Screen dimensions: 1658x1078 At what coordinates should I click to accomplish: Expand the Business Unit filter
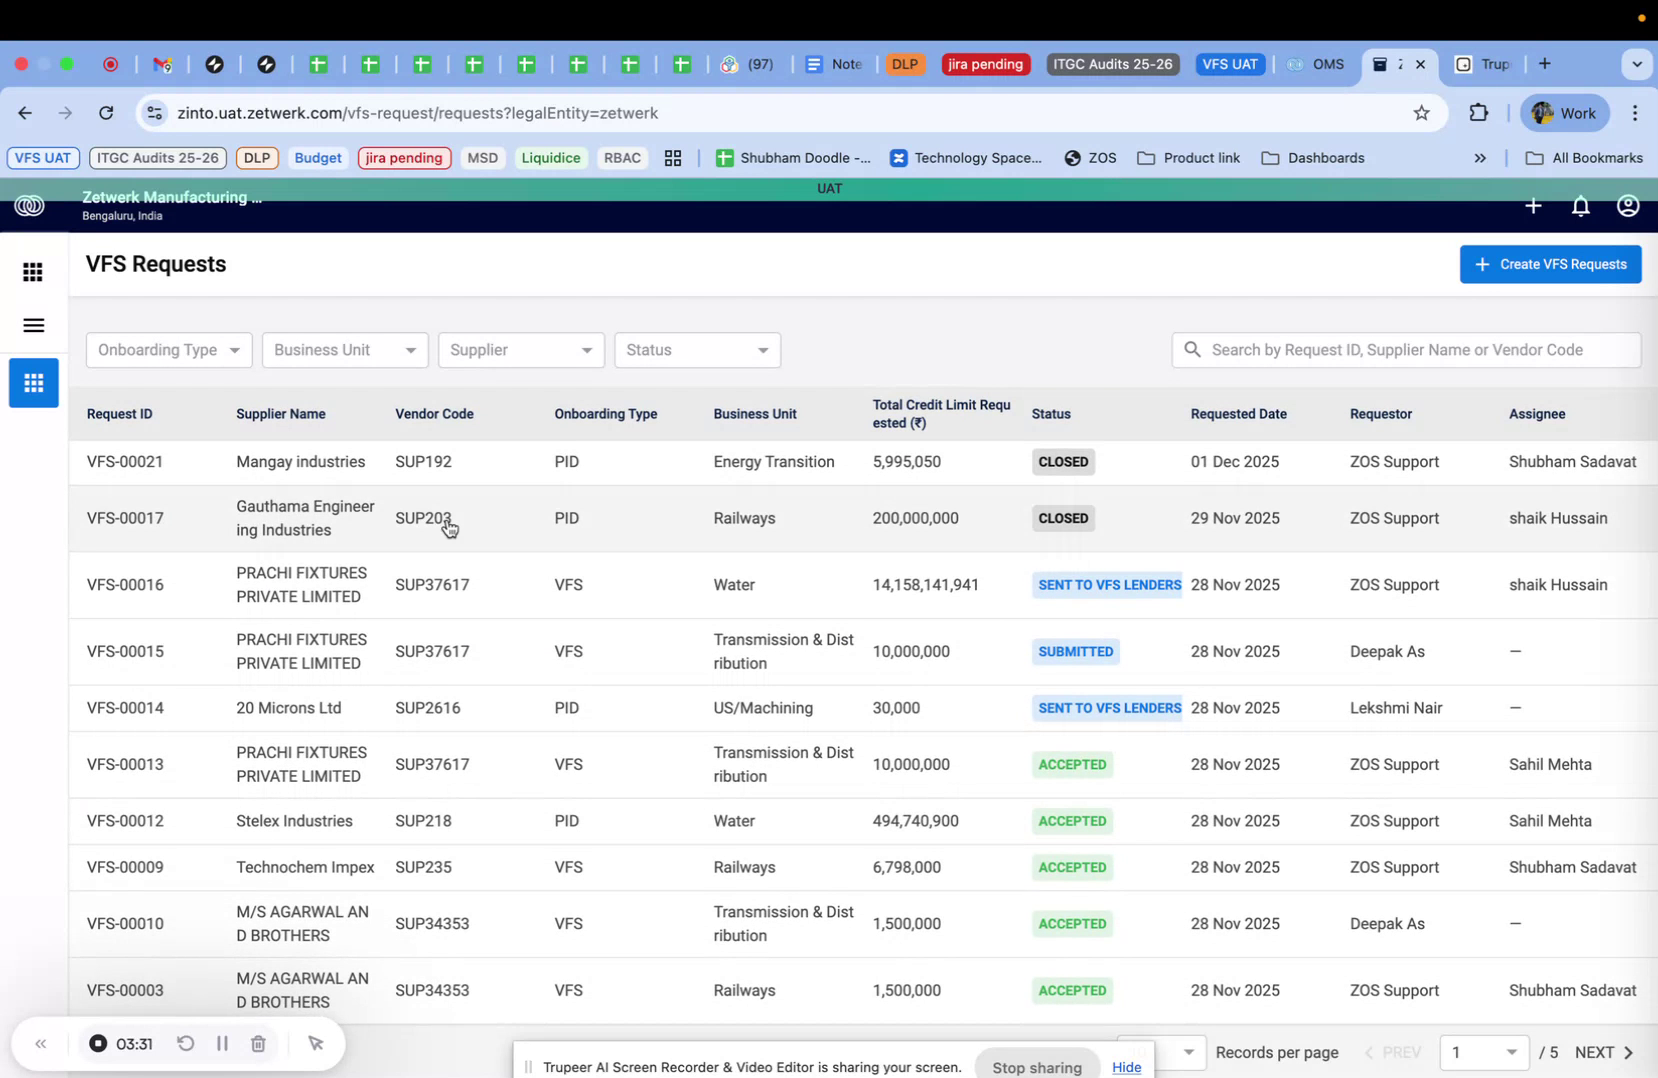(344, 350)
